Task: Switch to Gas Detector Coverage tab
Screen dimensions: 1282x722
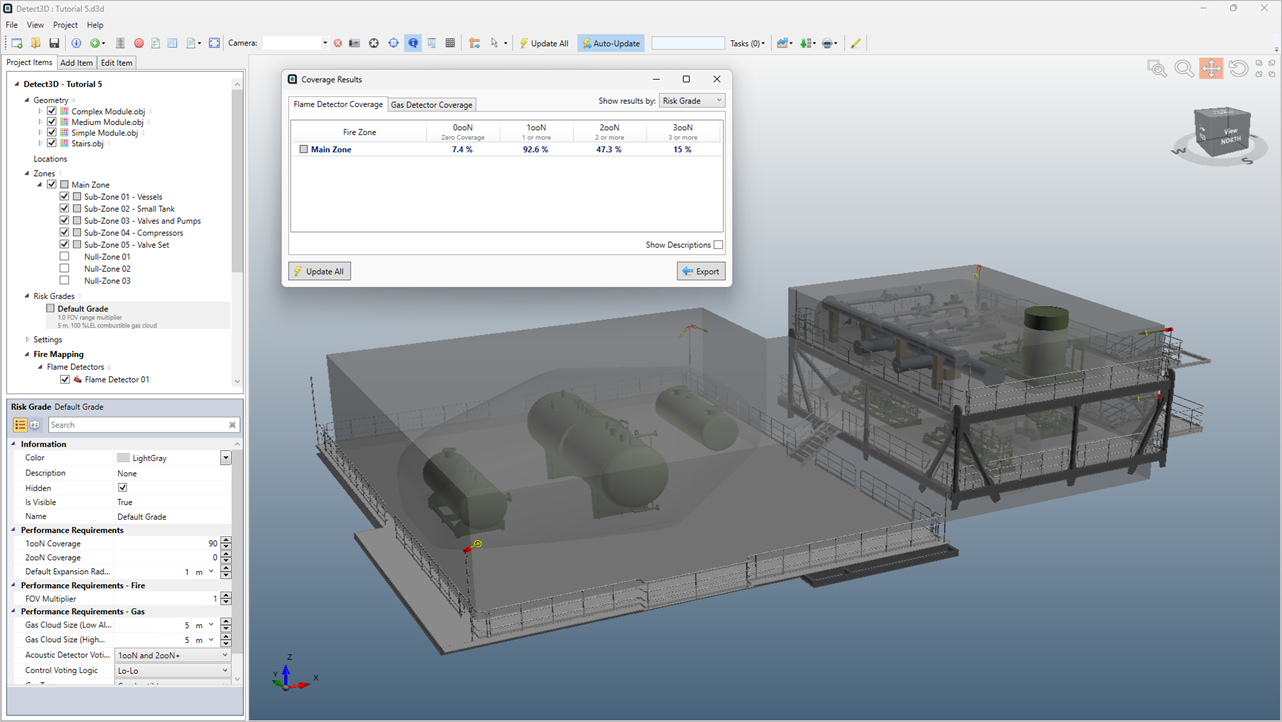Action: tap(432, 104)
